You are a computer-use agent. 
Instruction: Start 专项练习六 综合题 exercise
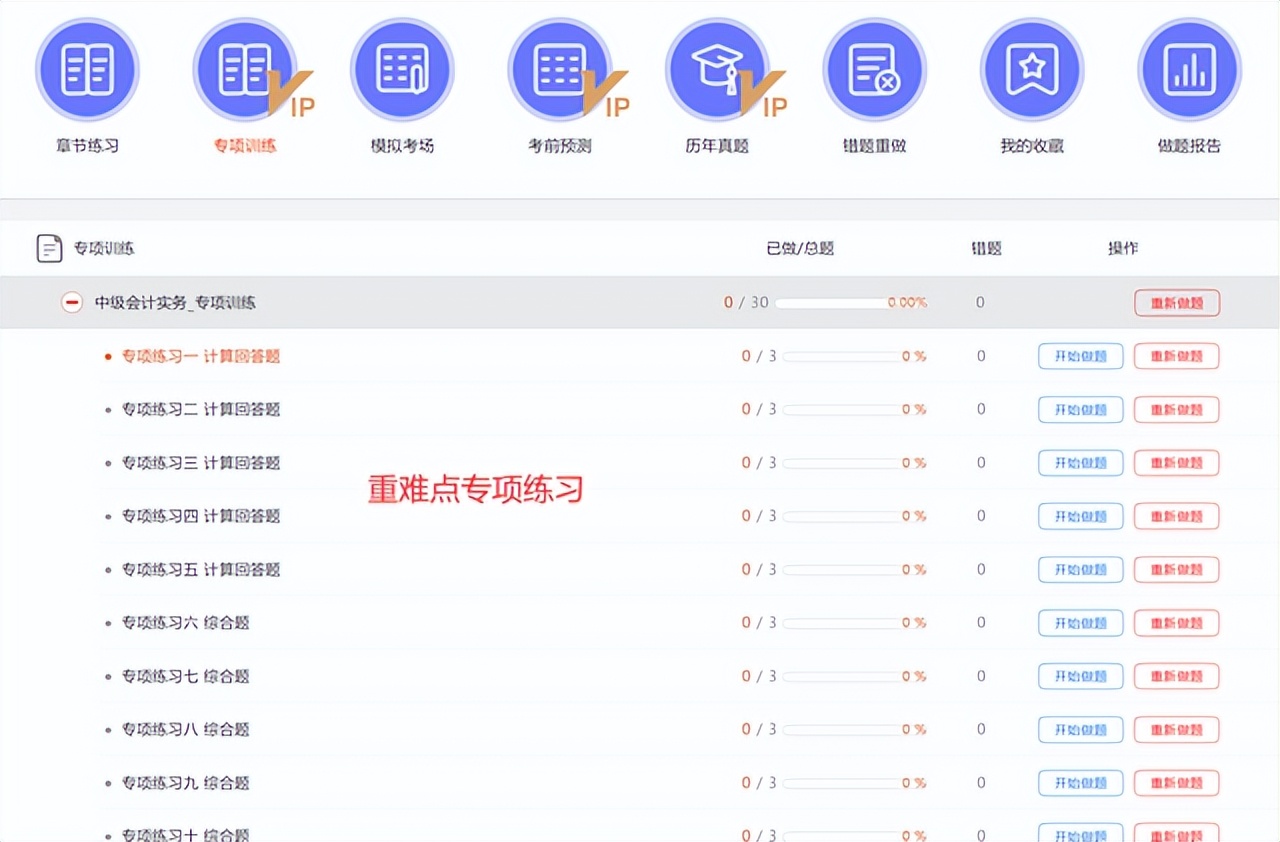pyautogui.click(x=1080, y=622)
